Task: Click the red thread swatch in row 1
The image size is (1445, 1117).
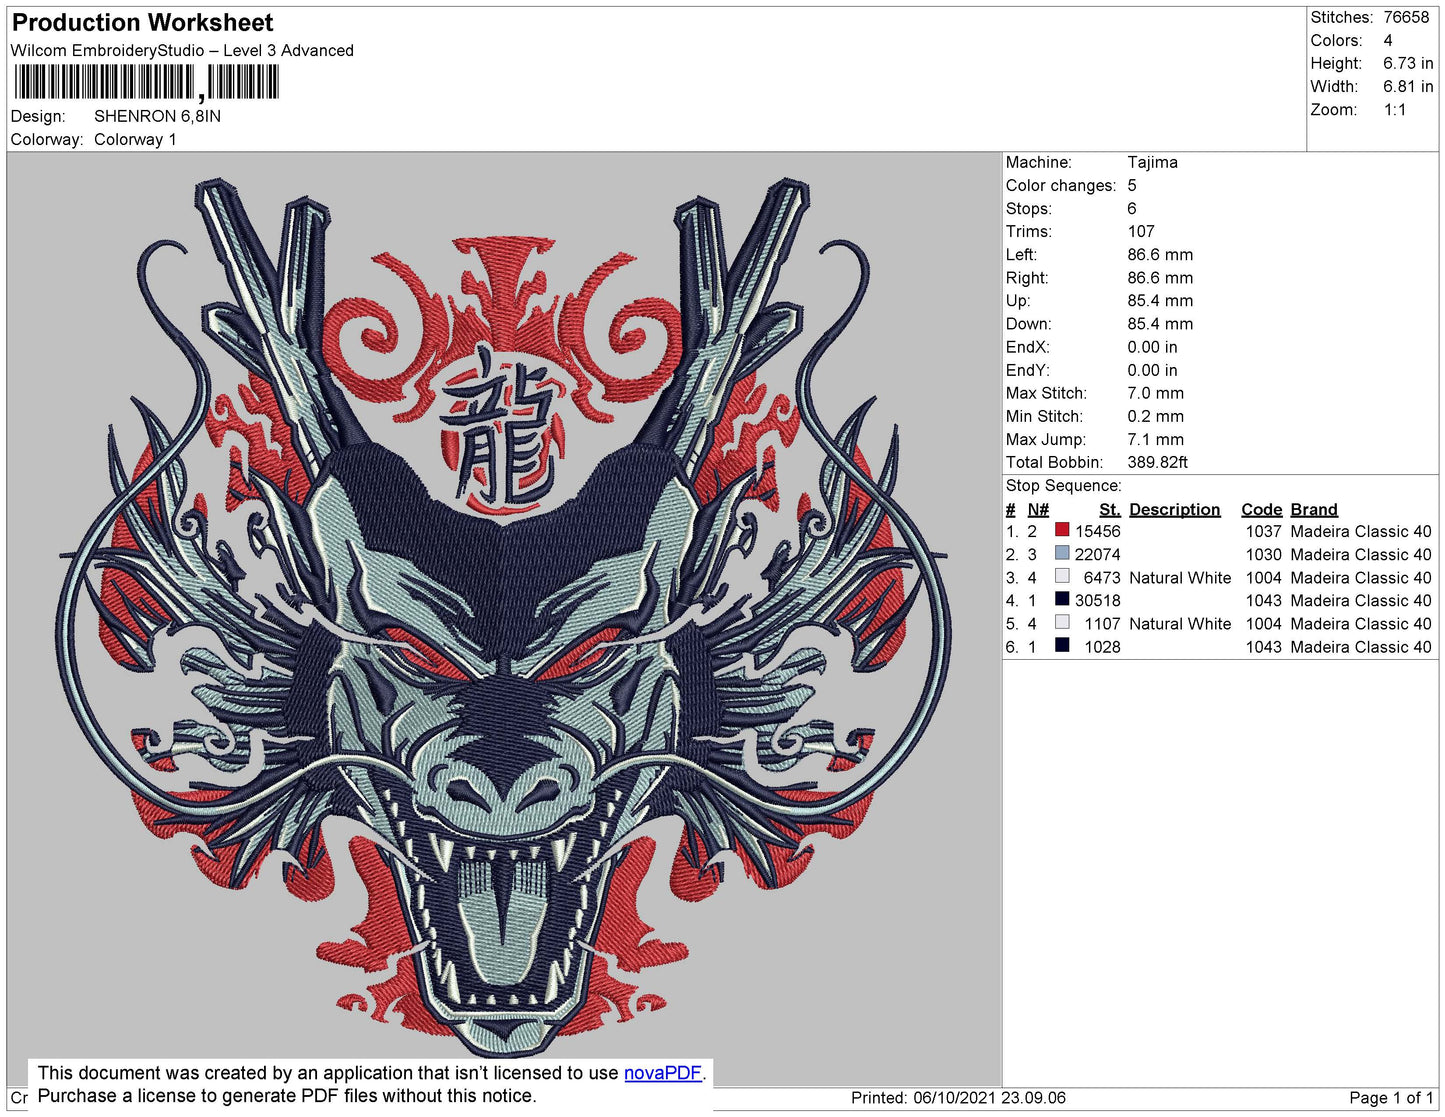Action: [x=1062, y=530]
